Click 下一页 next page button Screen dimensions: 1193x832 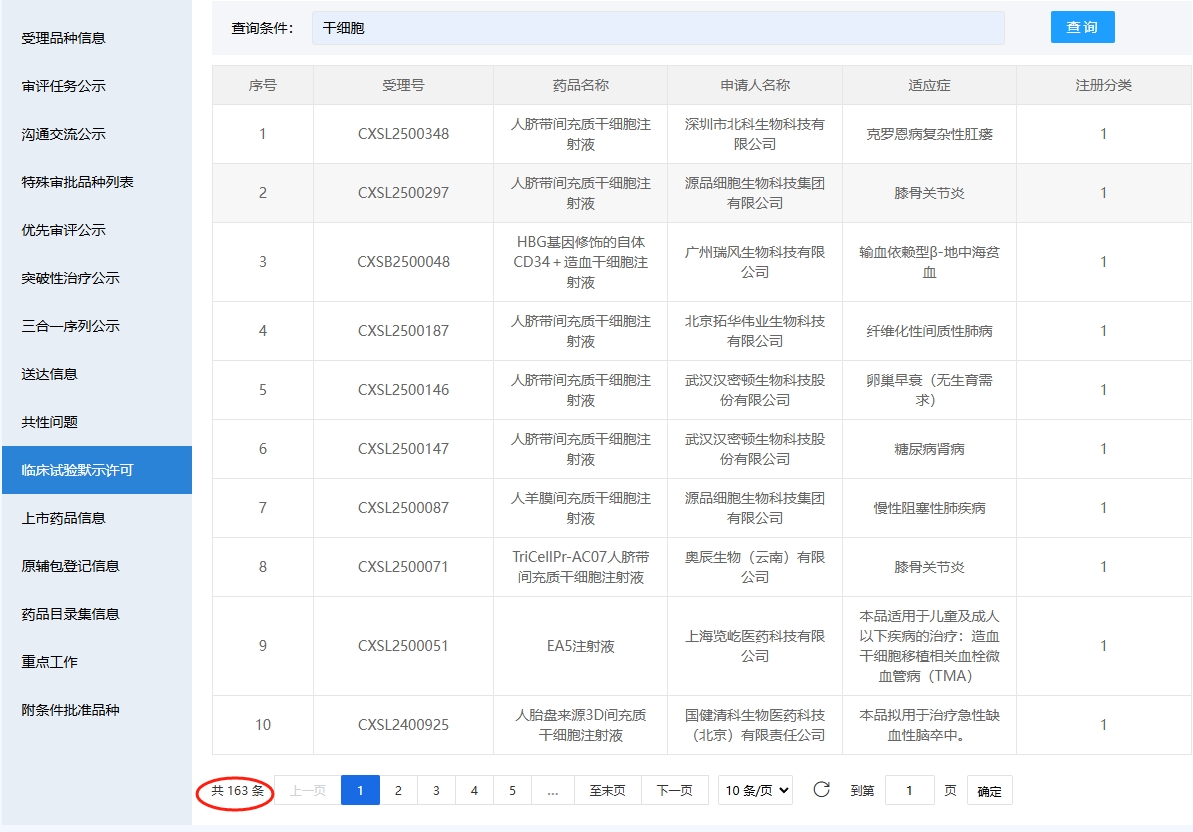674,790
